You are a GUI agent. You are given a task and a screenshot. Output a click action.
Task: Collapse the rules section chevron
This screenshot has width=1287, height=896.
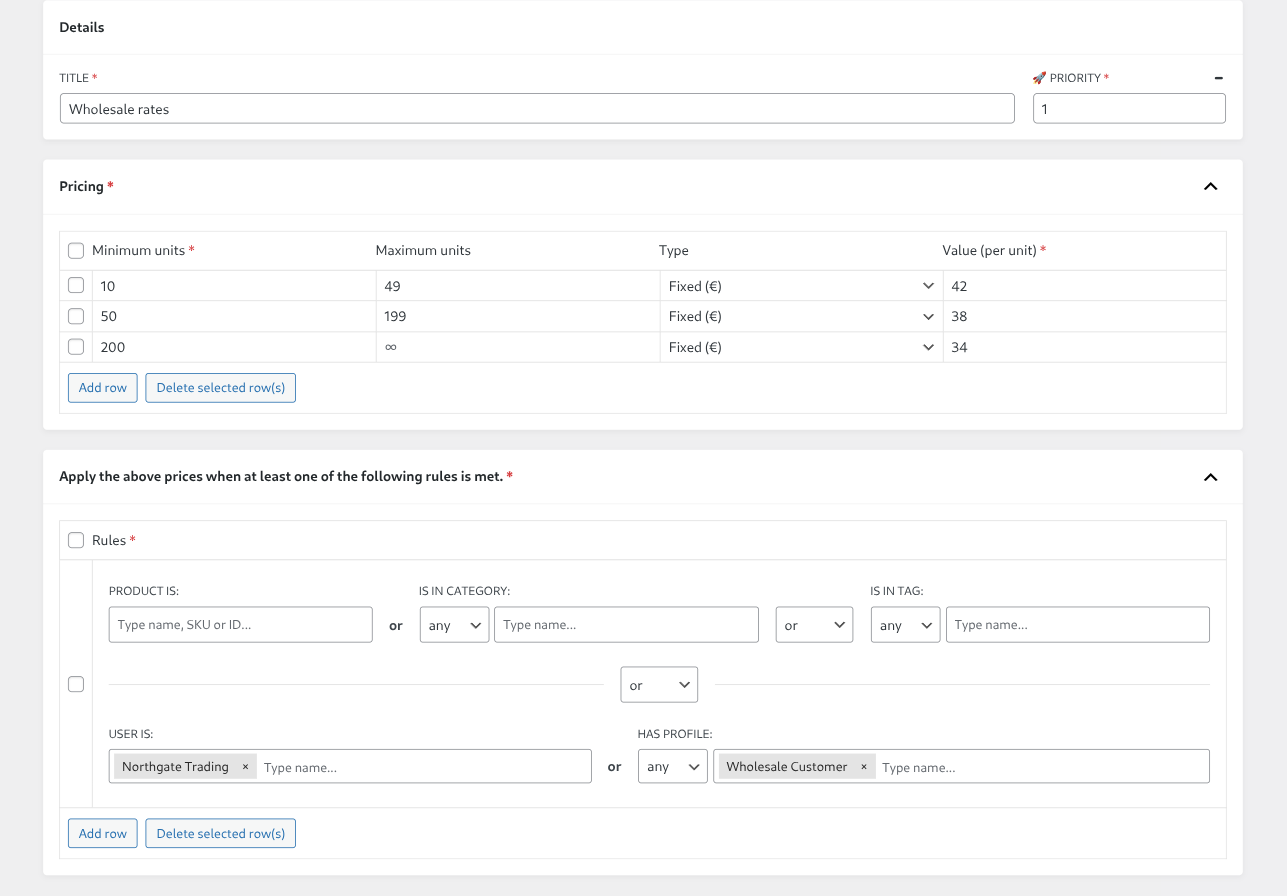(1210, 477)
